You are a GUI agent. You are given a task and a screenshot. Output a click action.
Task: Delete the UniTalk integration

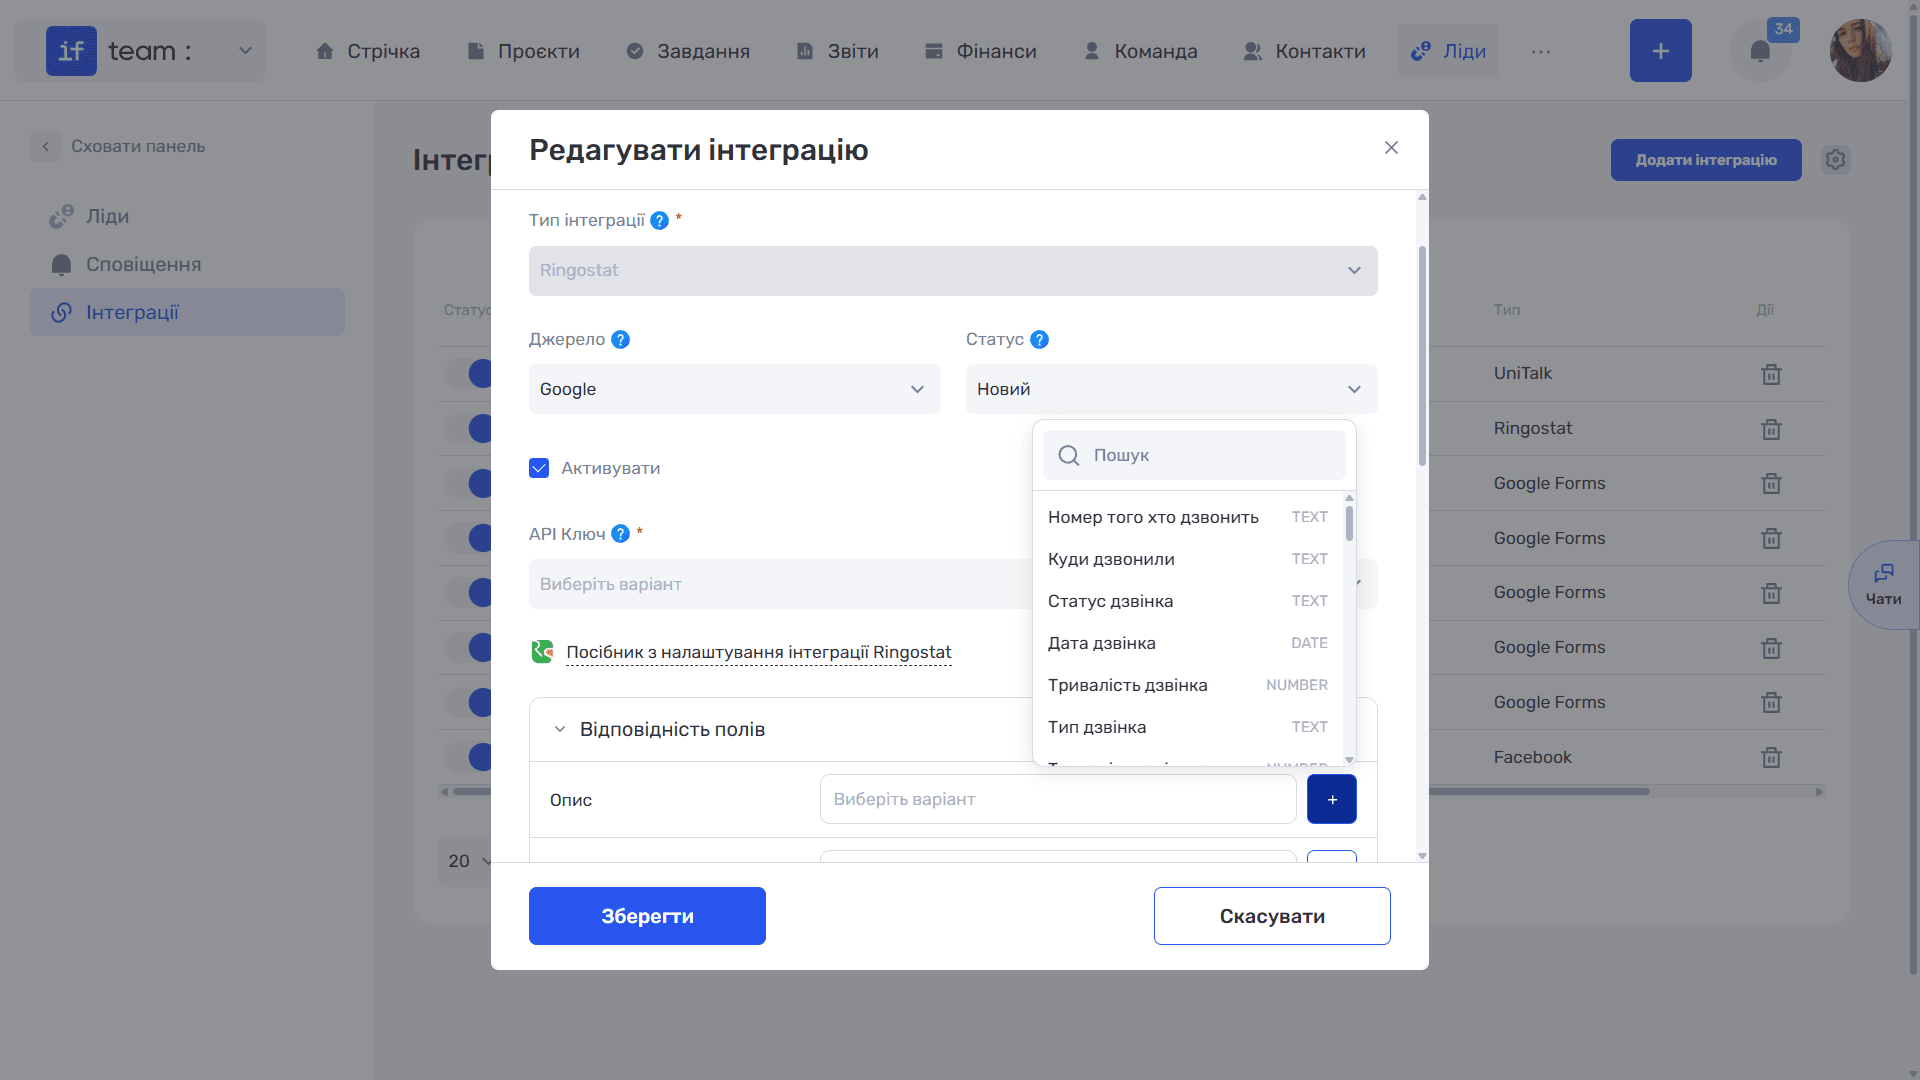click(1771, 374)
